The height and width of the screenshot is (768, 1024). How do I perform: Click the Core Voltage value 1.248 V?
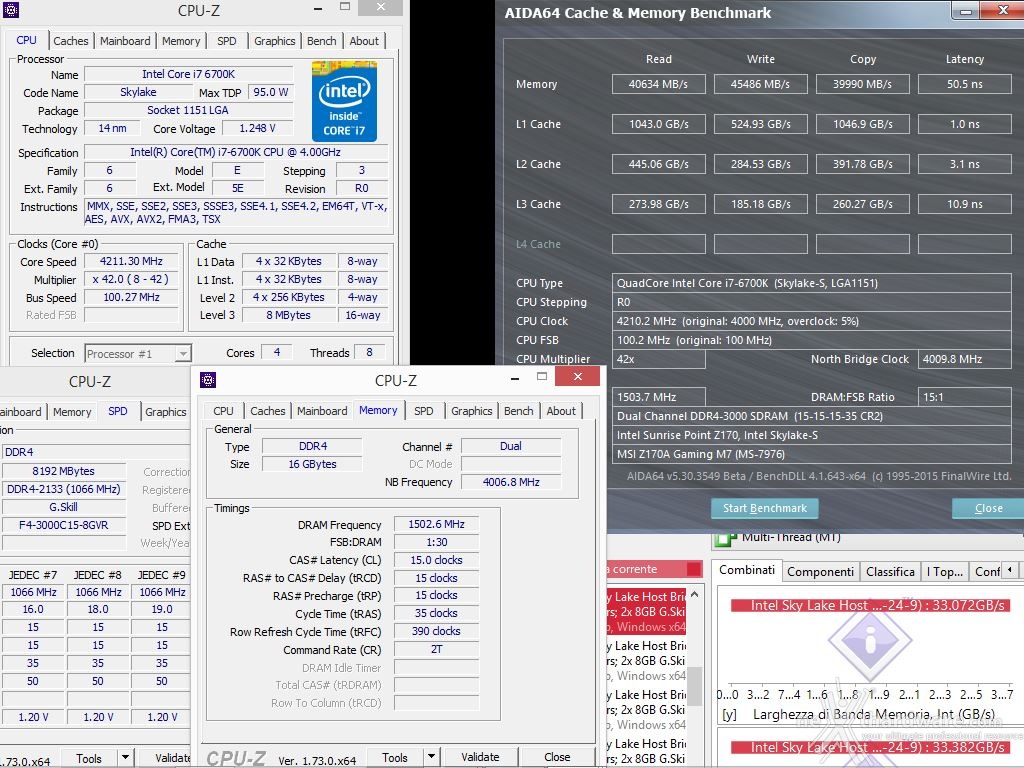[x=257, y=129]
